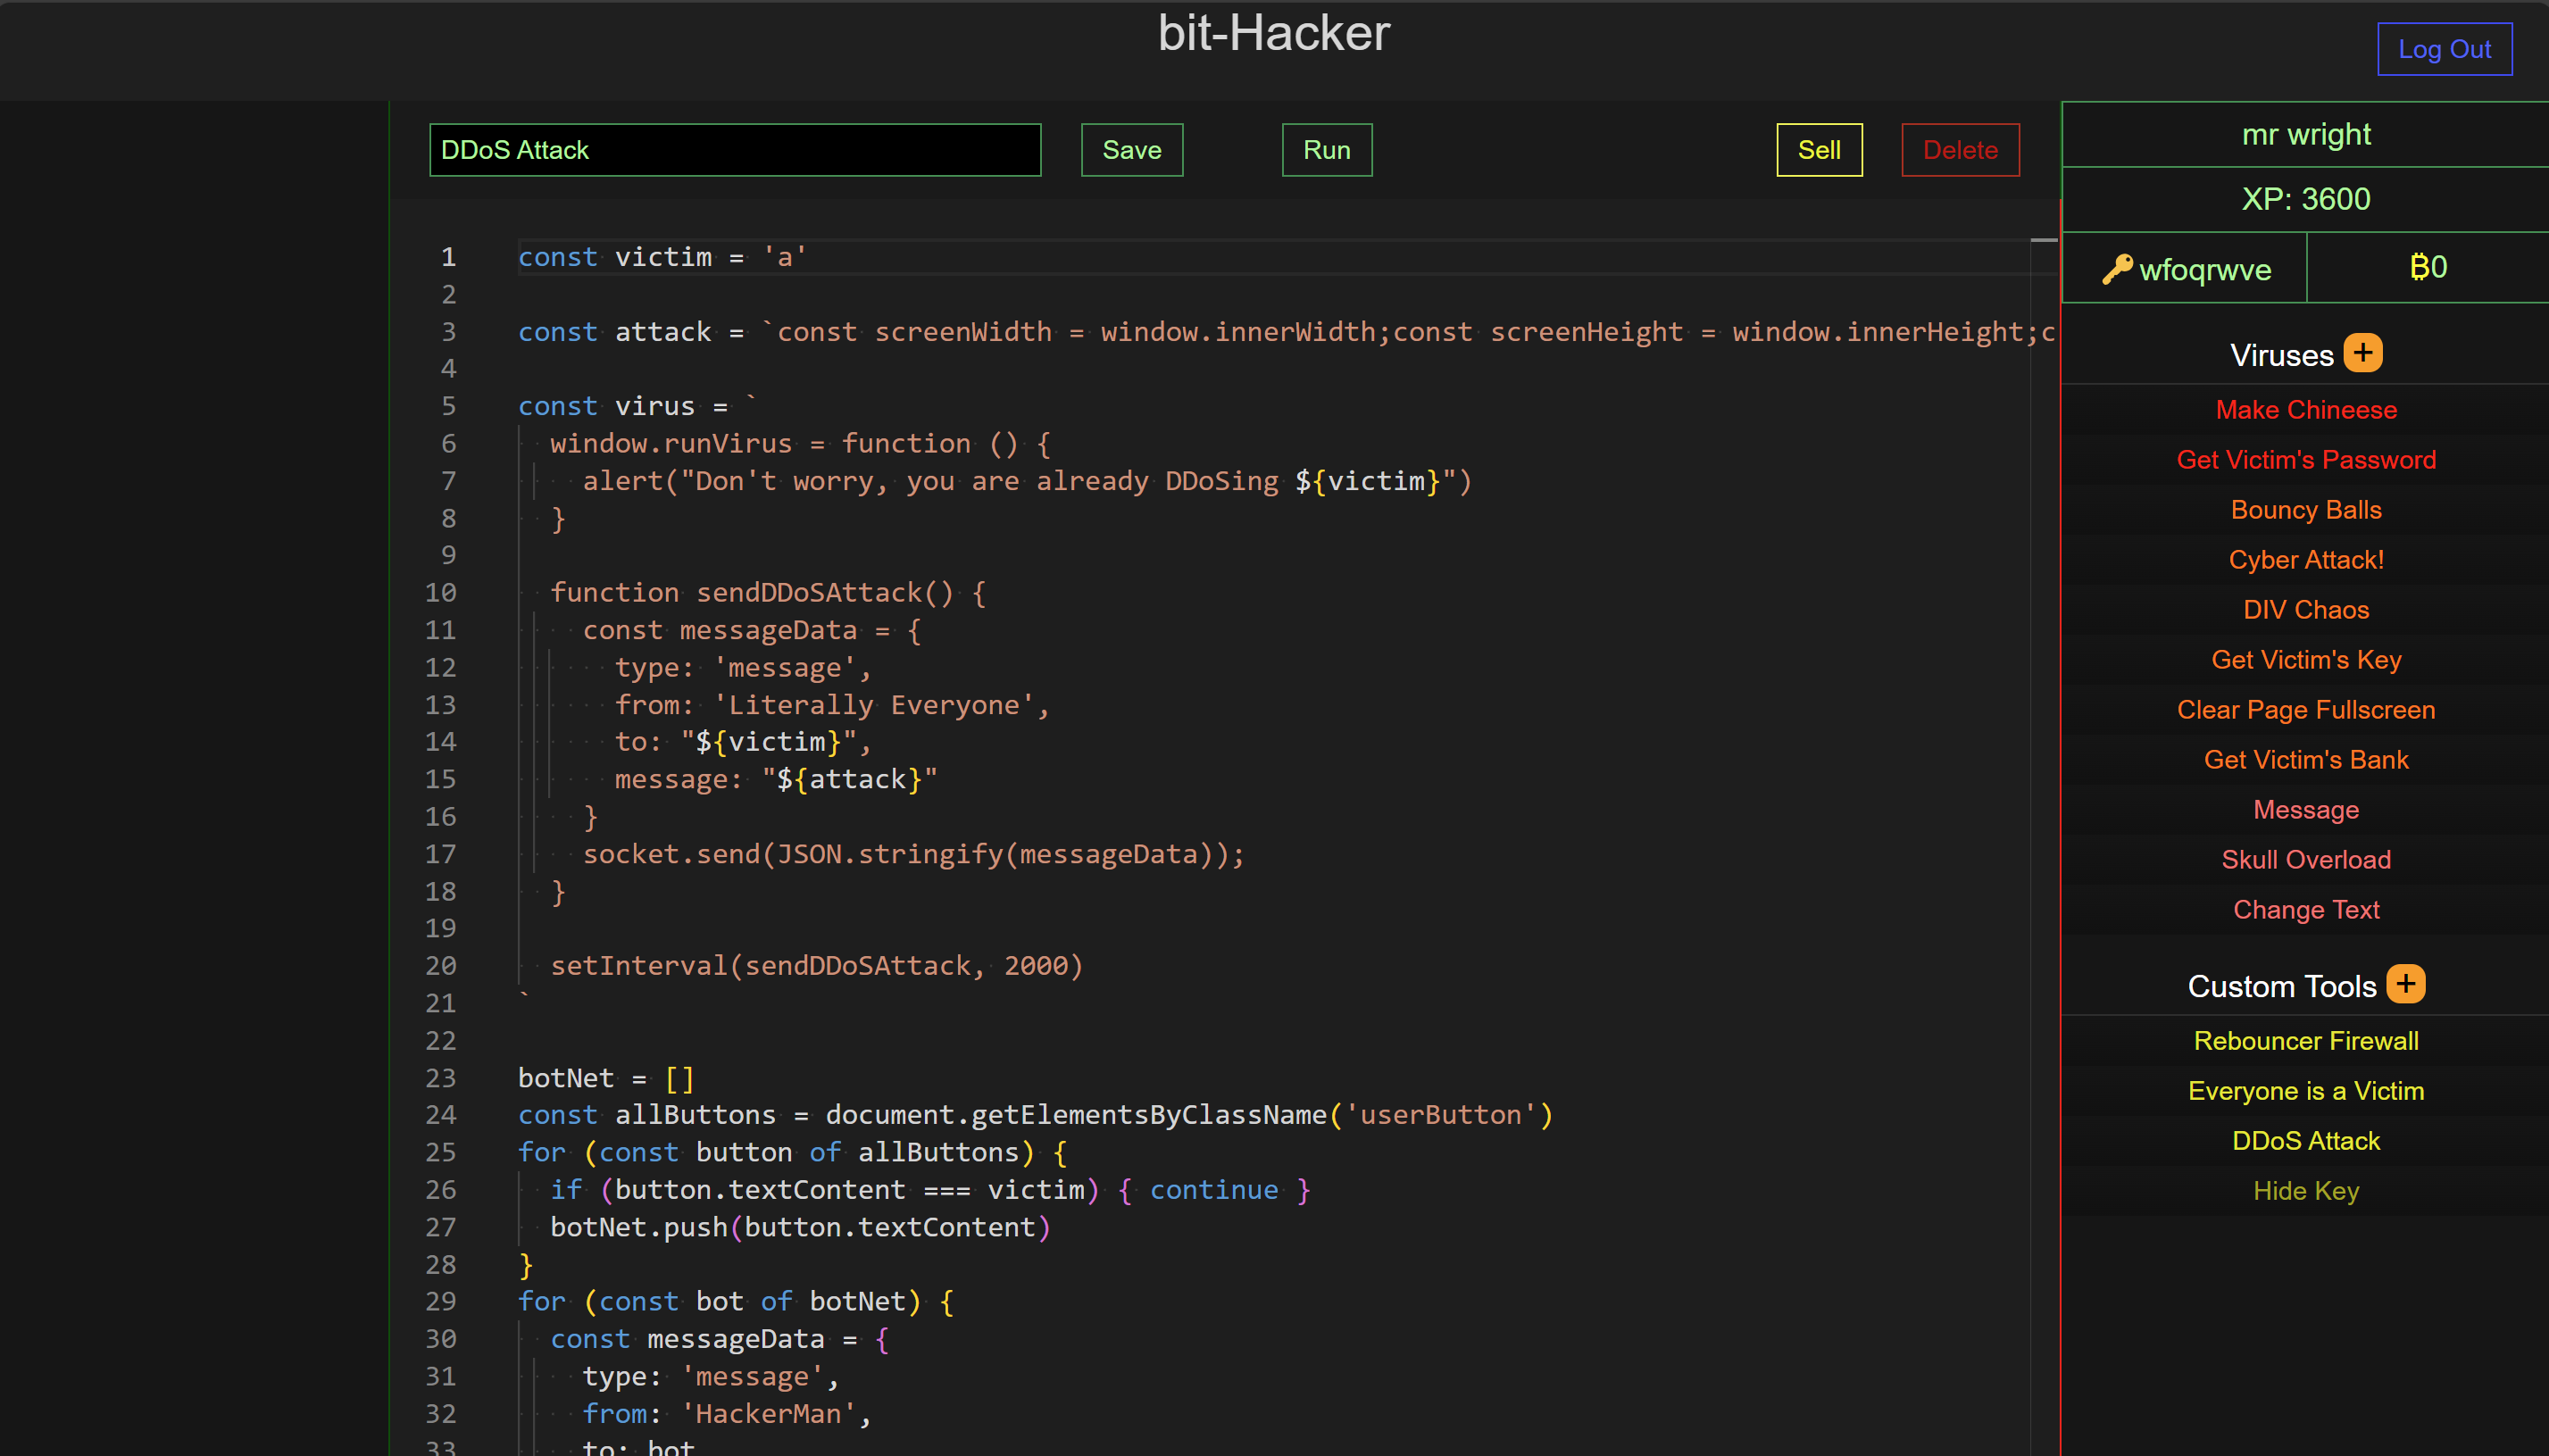2549x1456 pixels.
Task: Click the red Delete button
Action: 1959,150
